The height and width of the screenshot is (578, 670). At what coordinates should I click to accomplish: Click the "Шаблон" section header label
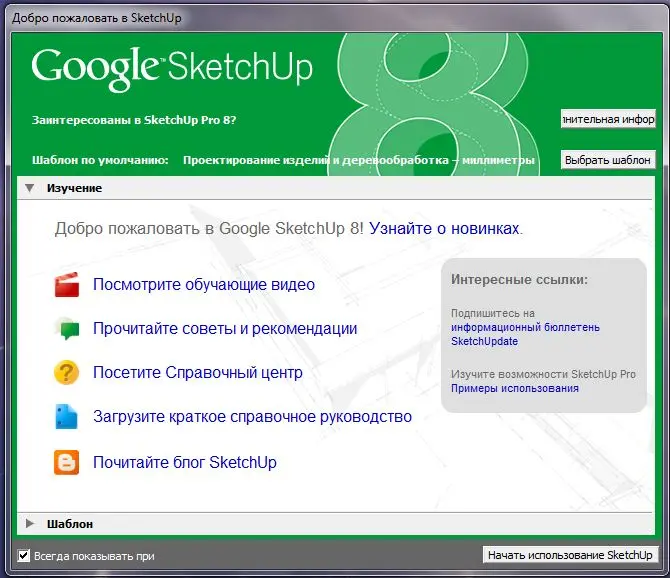tap(70, 524)
